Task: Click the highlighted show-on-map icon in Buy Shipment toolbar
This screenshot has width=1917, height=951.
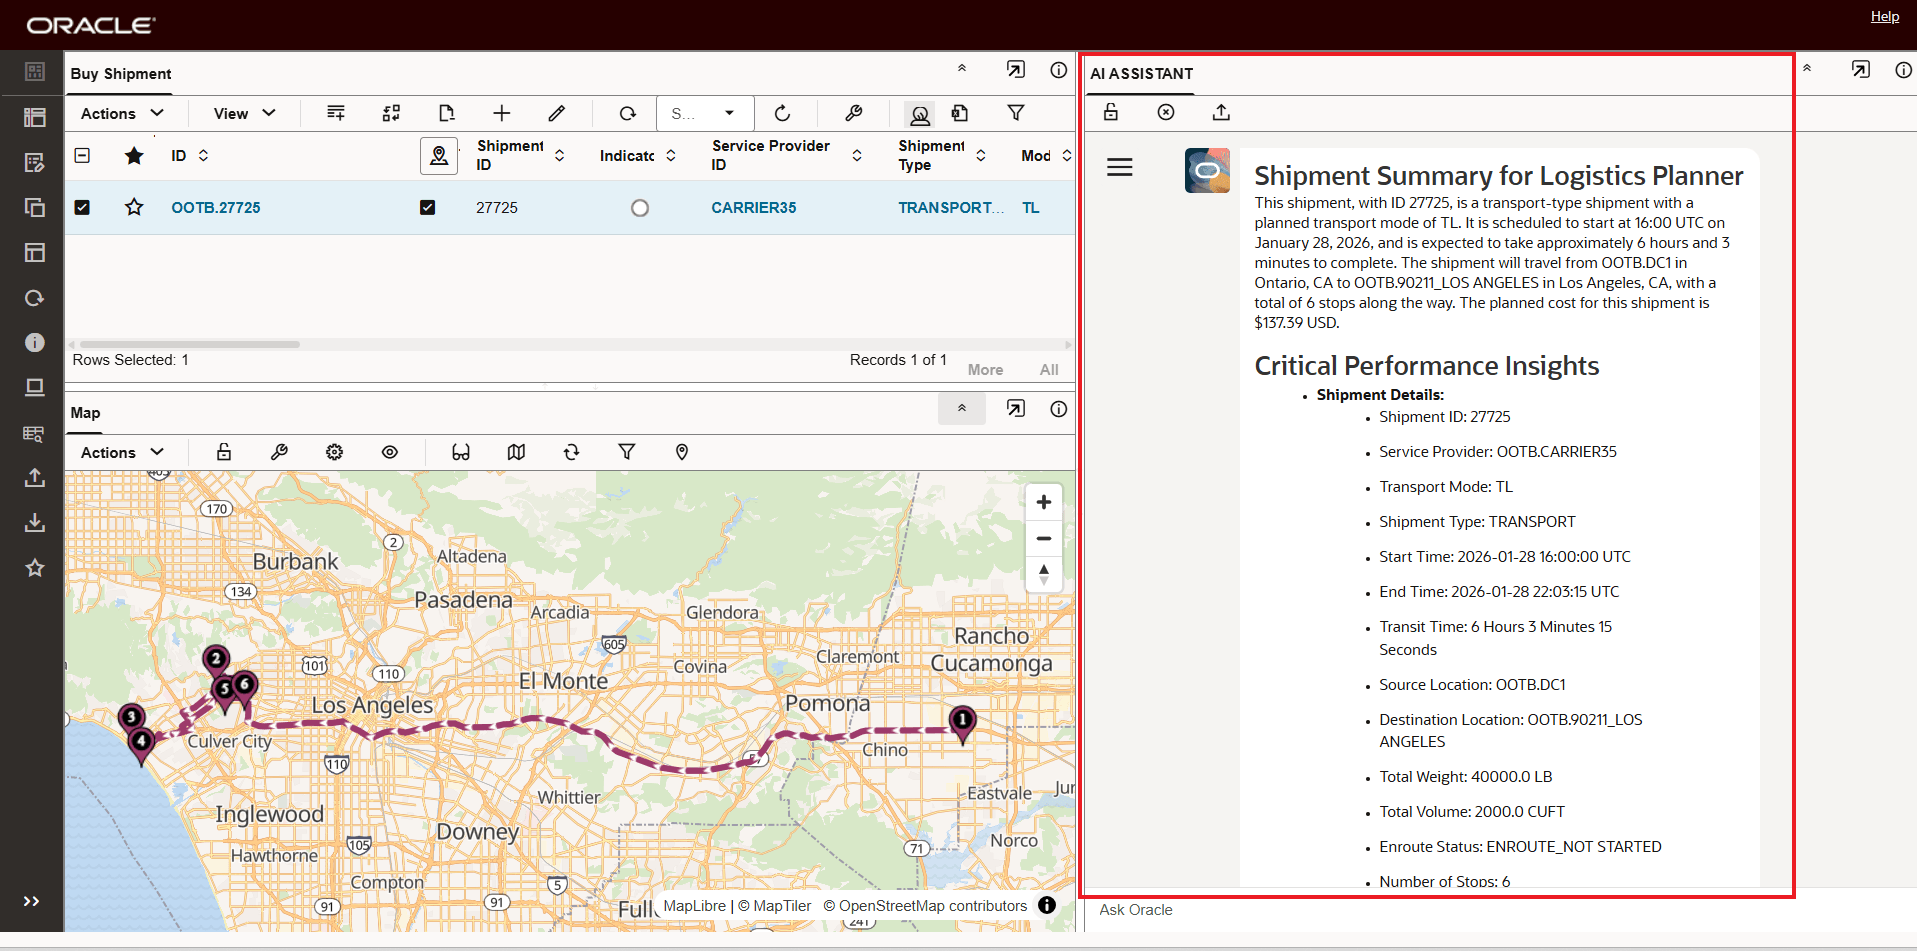Action: [x=920, y=114]
